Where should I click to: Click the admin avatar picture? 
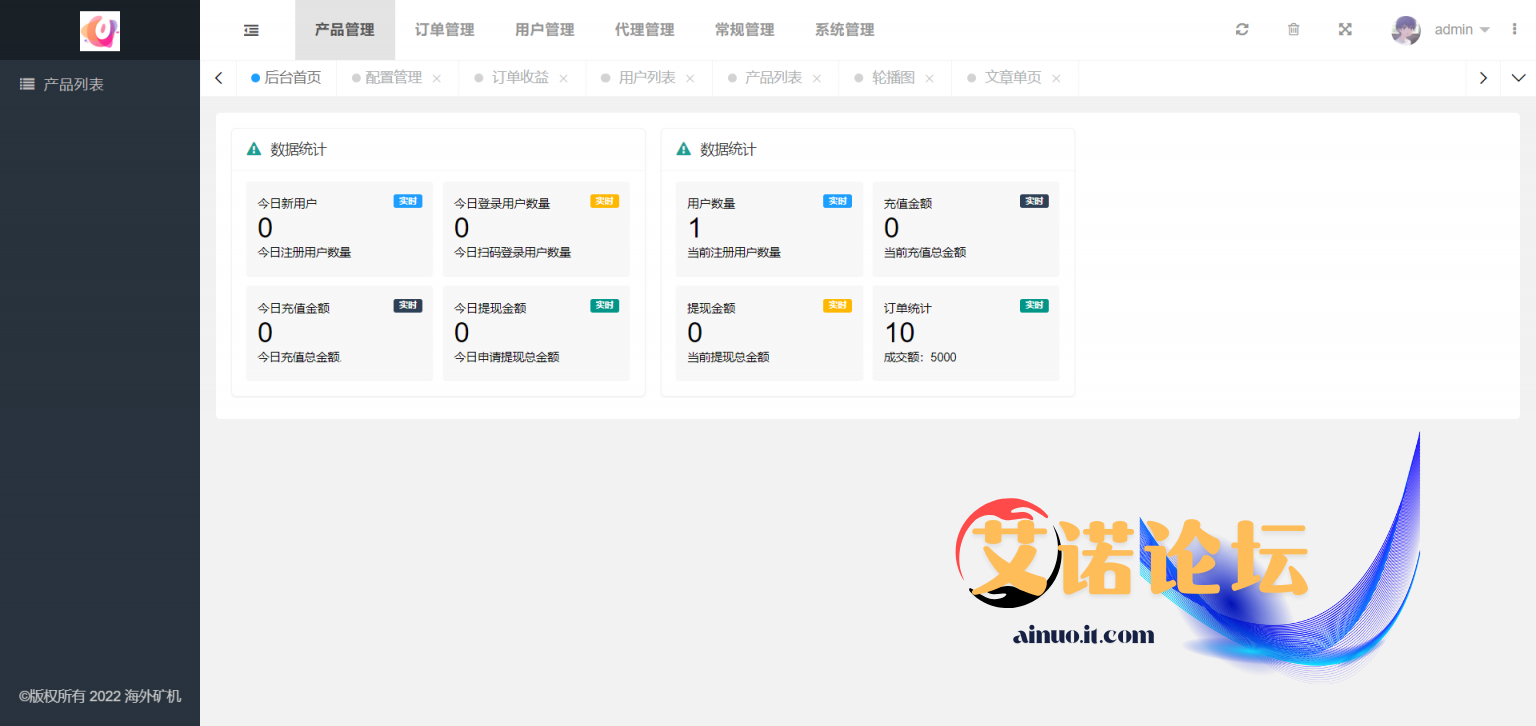pyautogui.click(x=1406, y=30)
